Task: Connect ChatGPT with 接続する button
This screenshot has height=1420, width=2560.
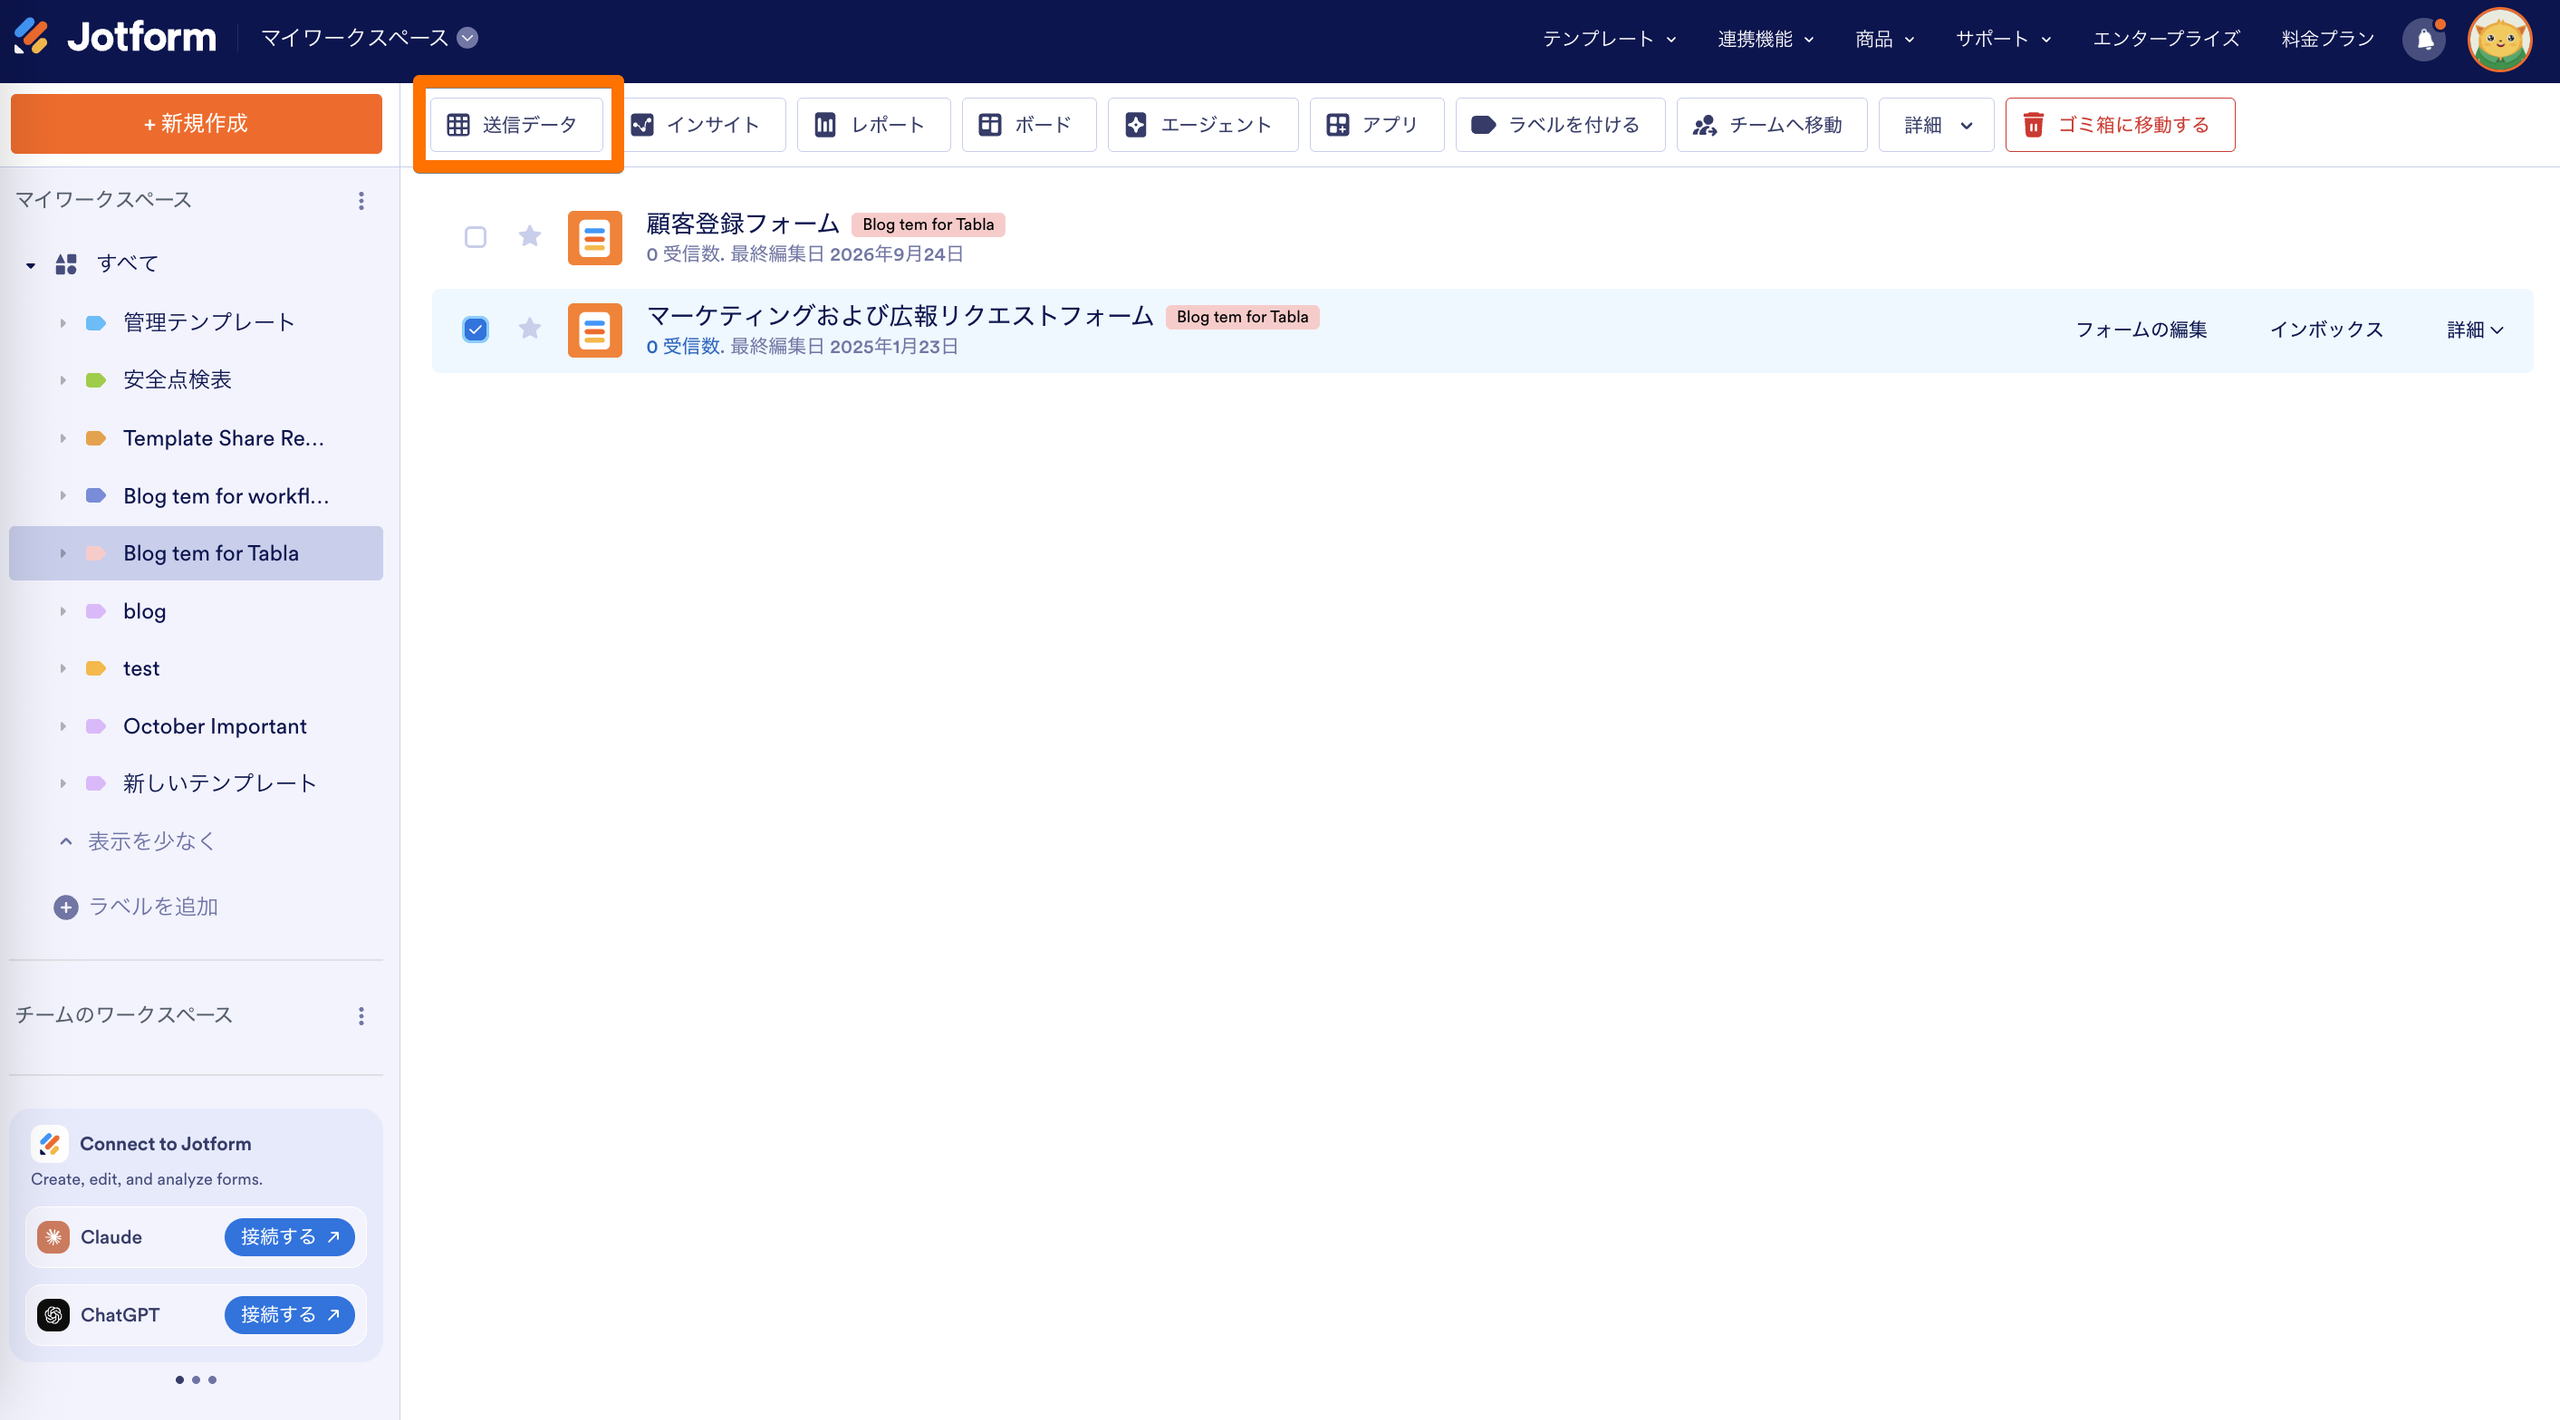Action: click(290, 1315)
